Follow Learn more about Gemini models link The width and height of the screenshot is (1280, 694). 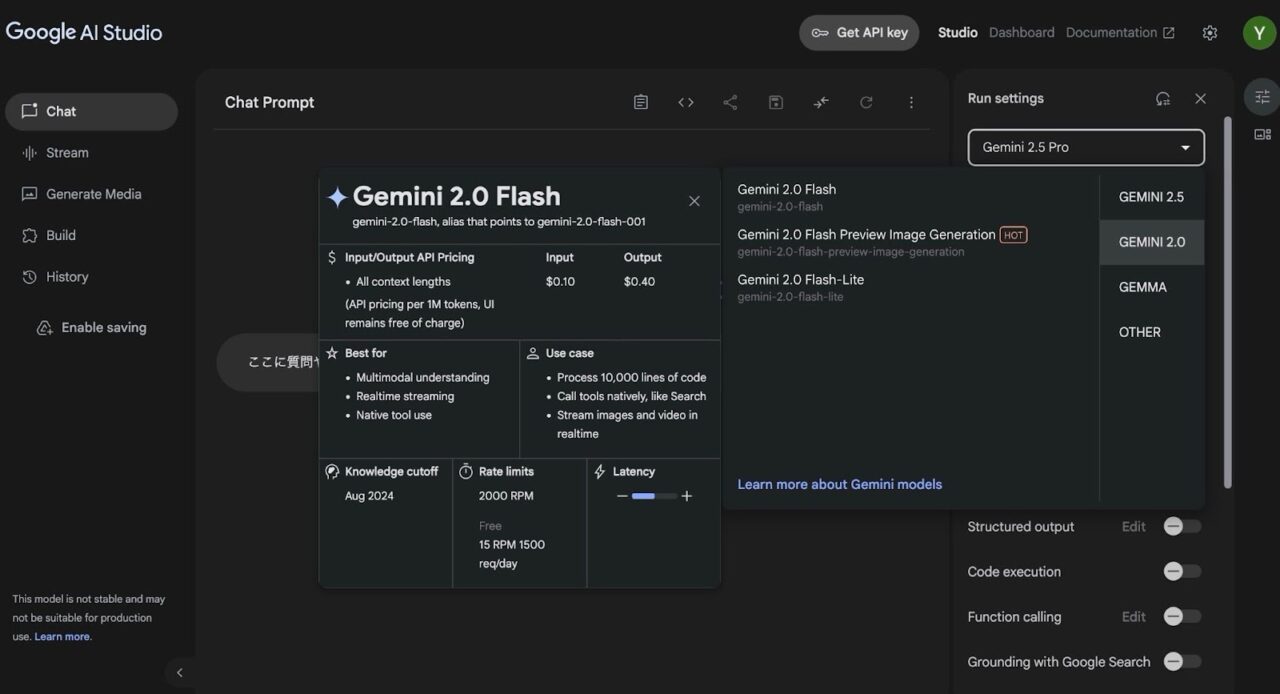(840, 484)
